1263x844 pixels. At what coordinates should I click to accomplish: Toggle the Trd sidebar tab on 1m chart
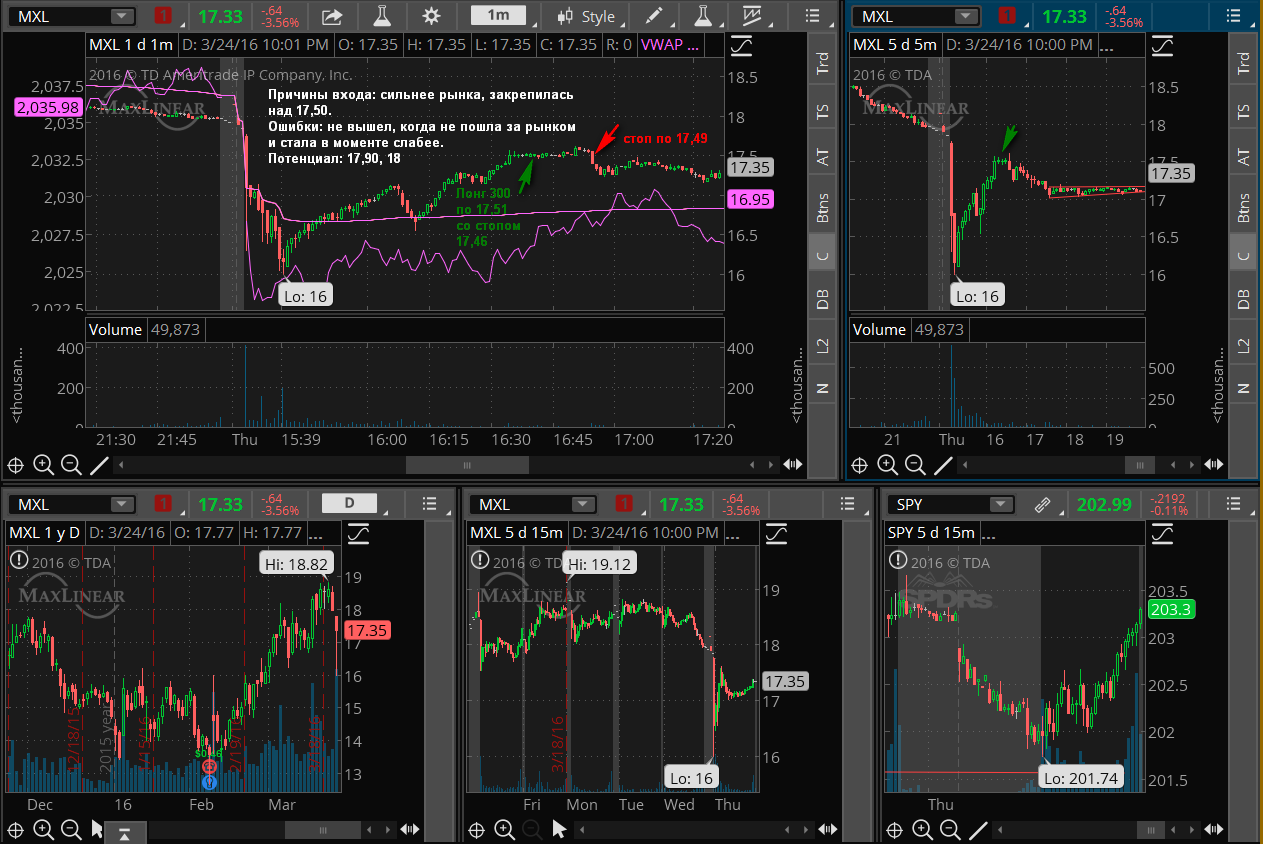pos(822,65)
